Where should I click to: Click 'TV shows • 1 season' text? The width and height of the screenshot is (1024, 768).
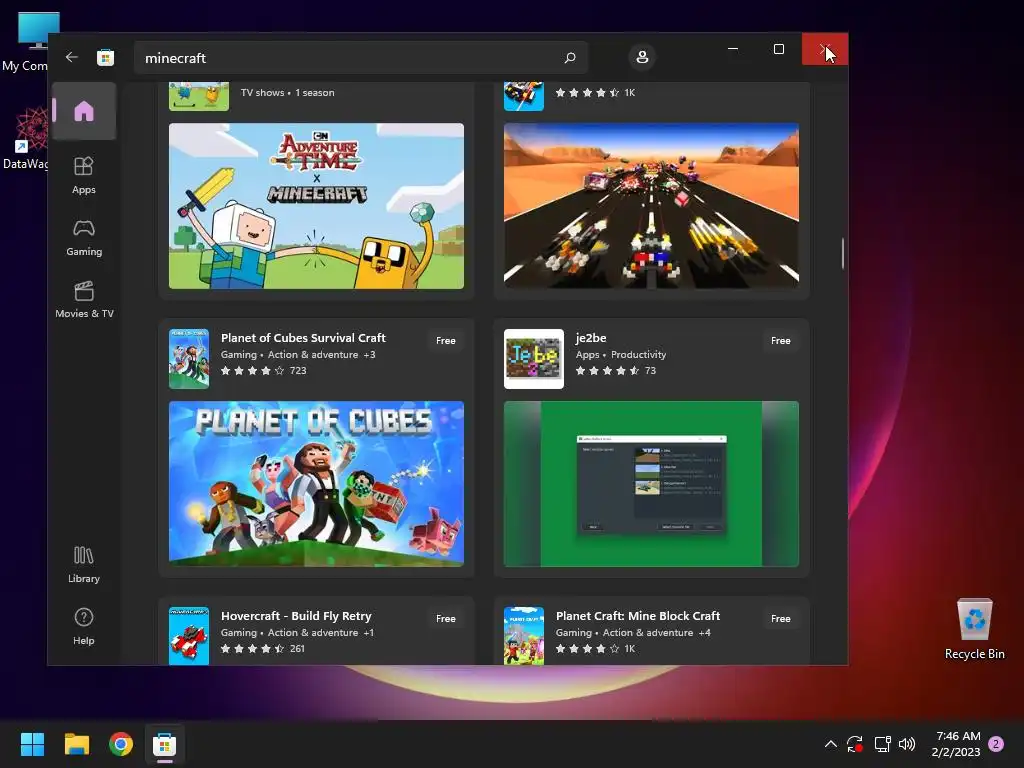point(287,93)
